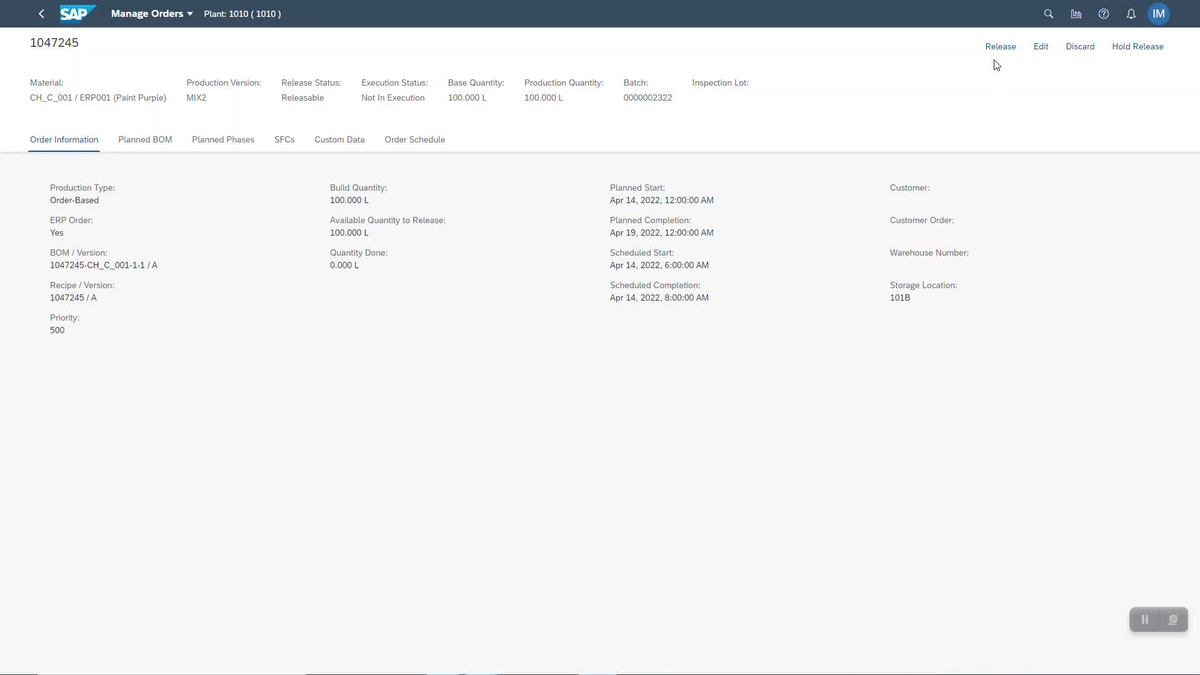Screen dimensions: 1200x675
Task: Click the chart icon in the header
Action: point(1076,14)
